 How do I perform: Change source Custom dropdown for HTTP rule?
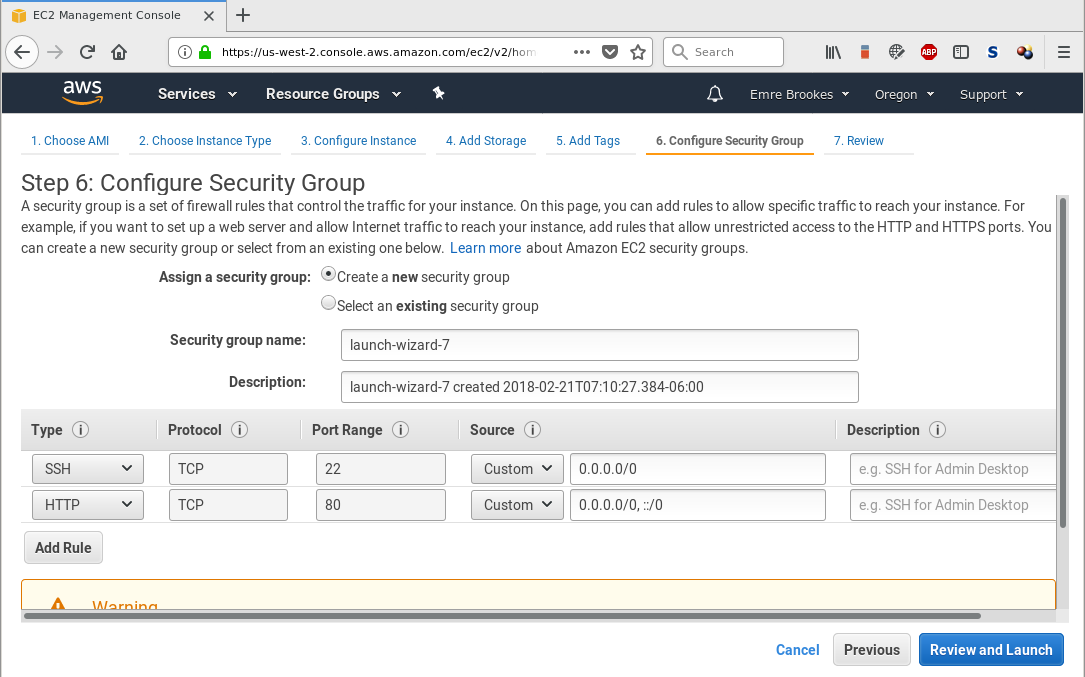click(x=518, y=505)
